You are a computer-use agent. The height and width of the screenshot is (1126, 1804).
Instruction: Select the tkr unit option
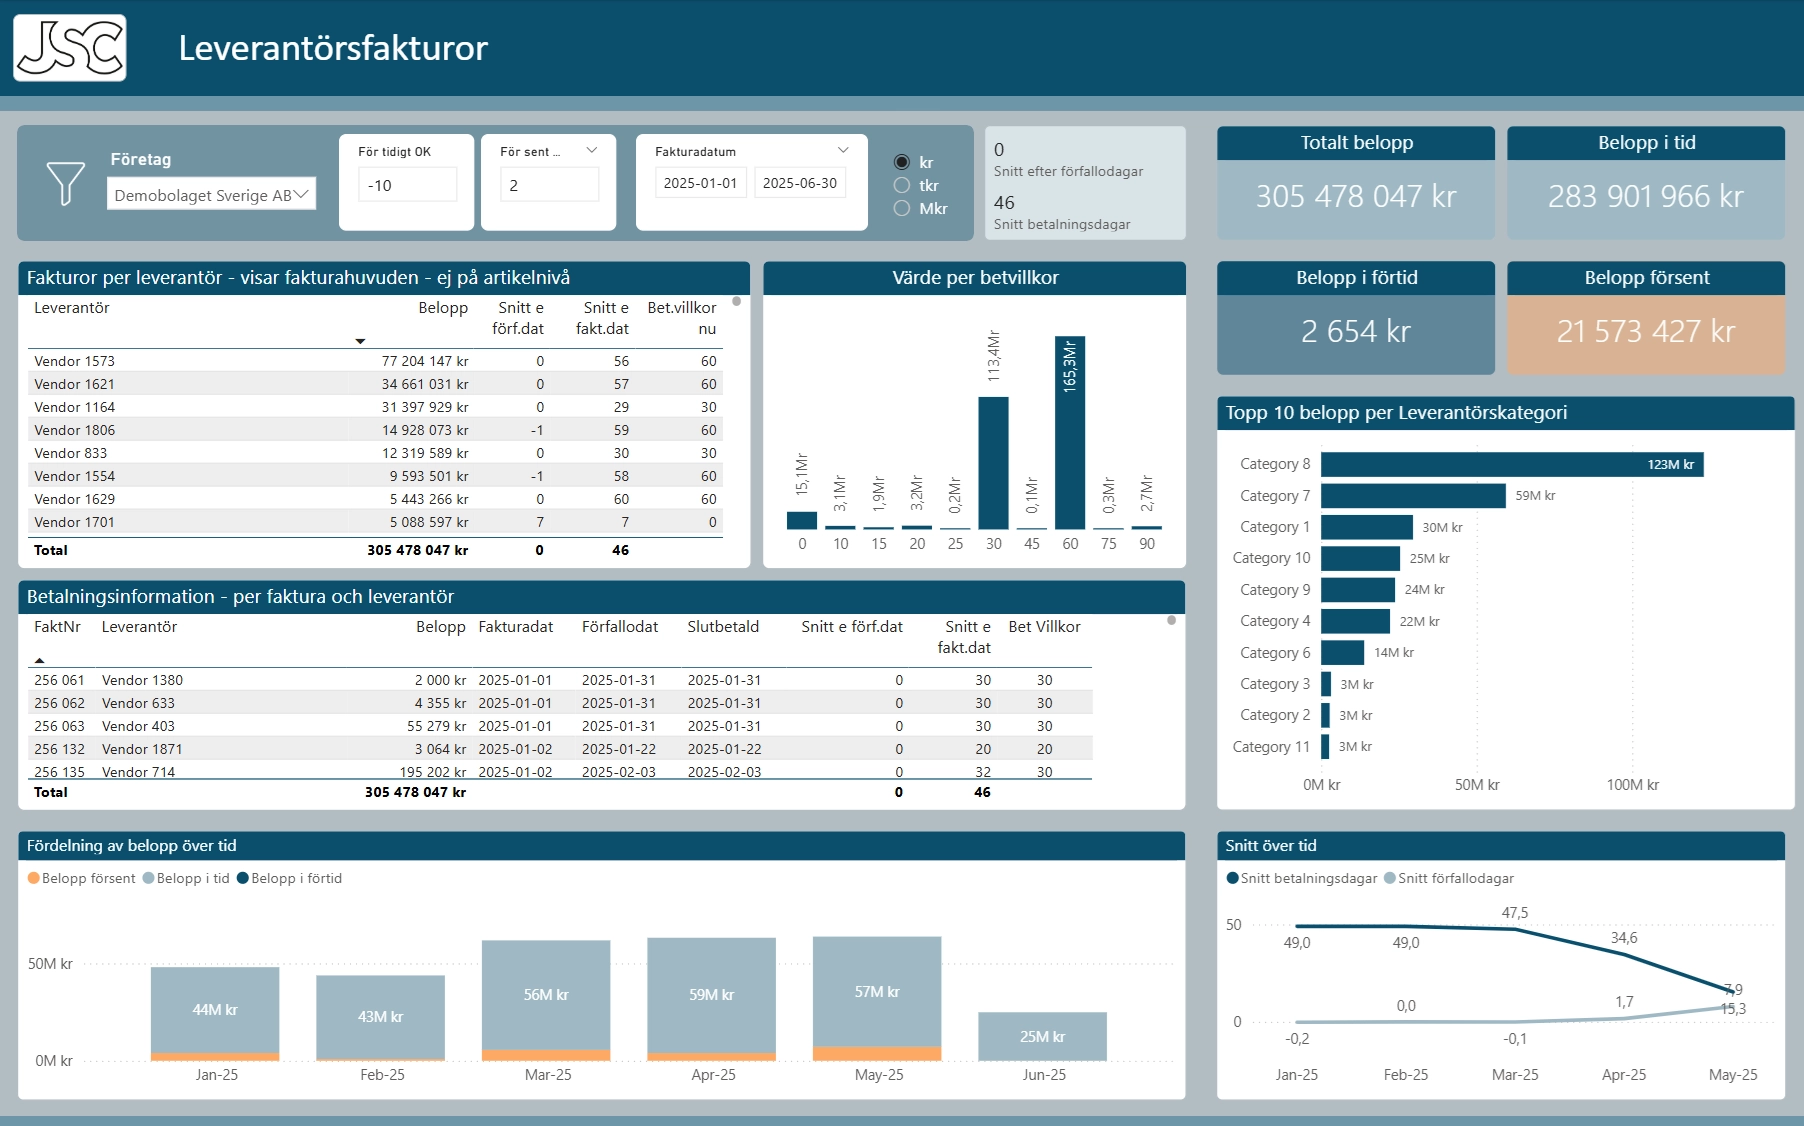pyautogui.click(x=902, y=185)
